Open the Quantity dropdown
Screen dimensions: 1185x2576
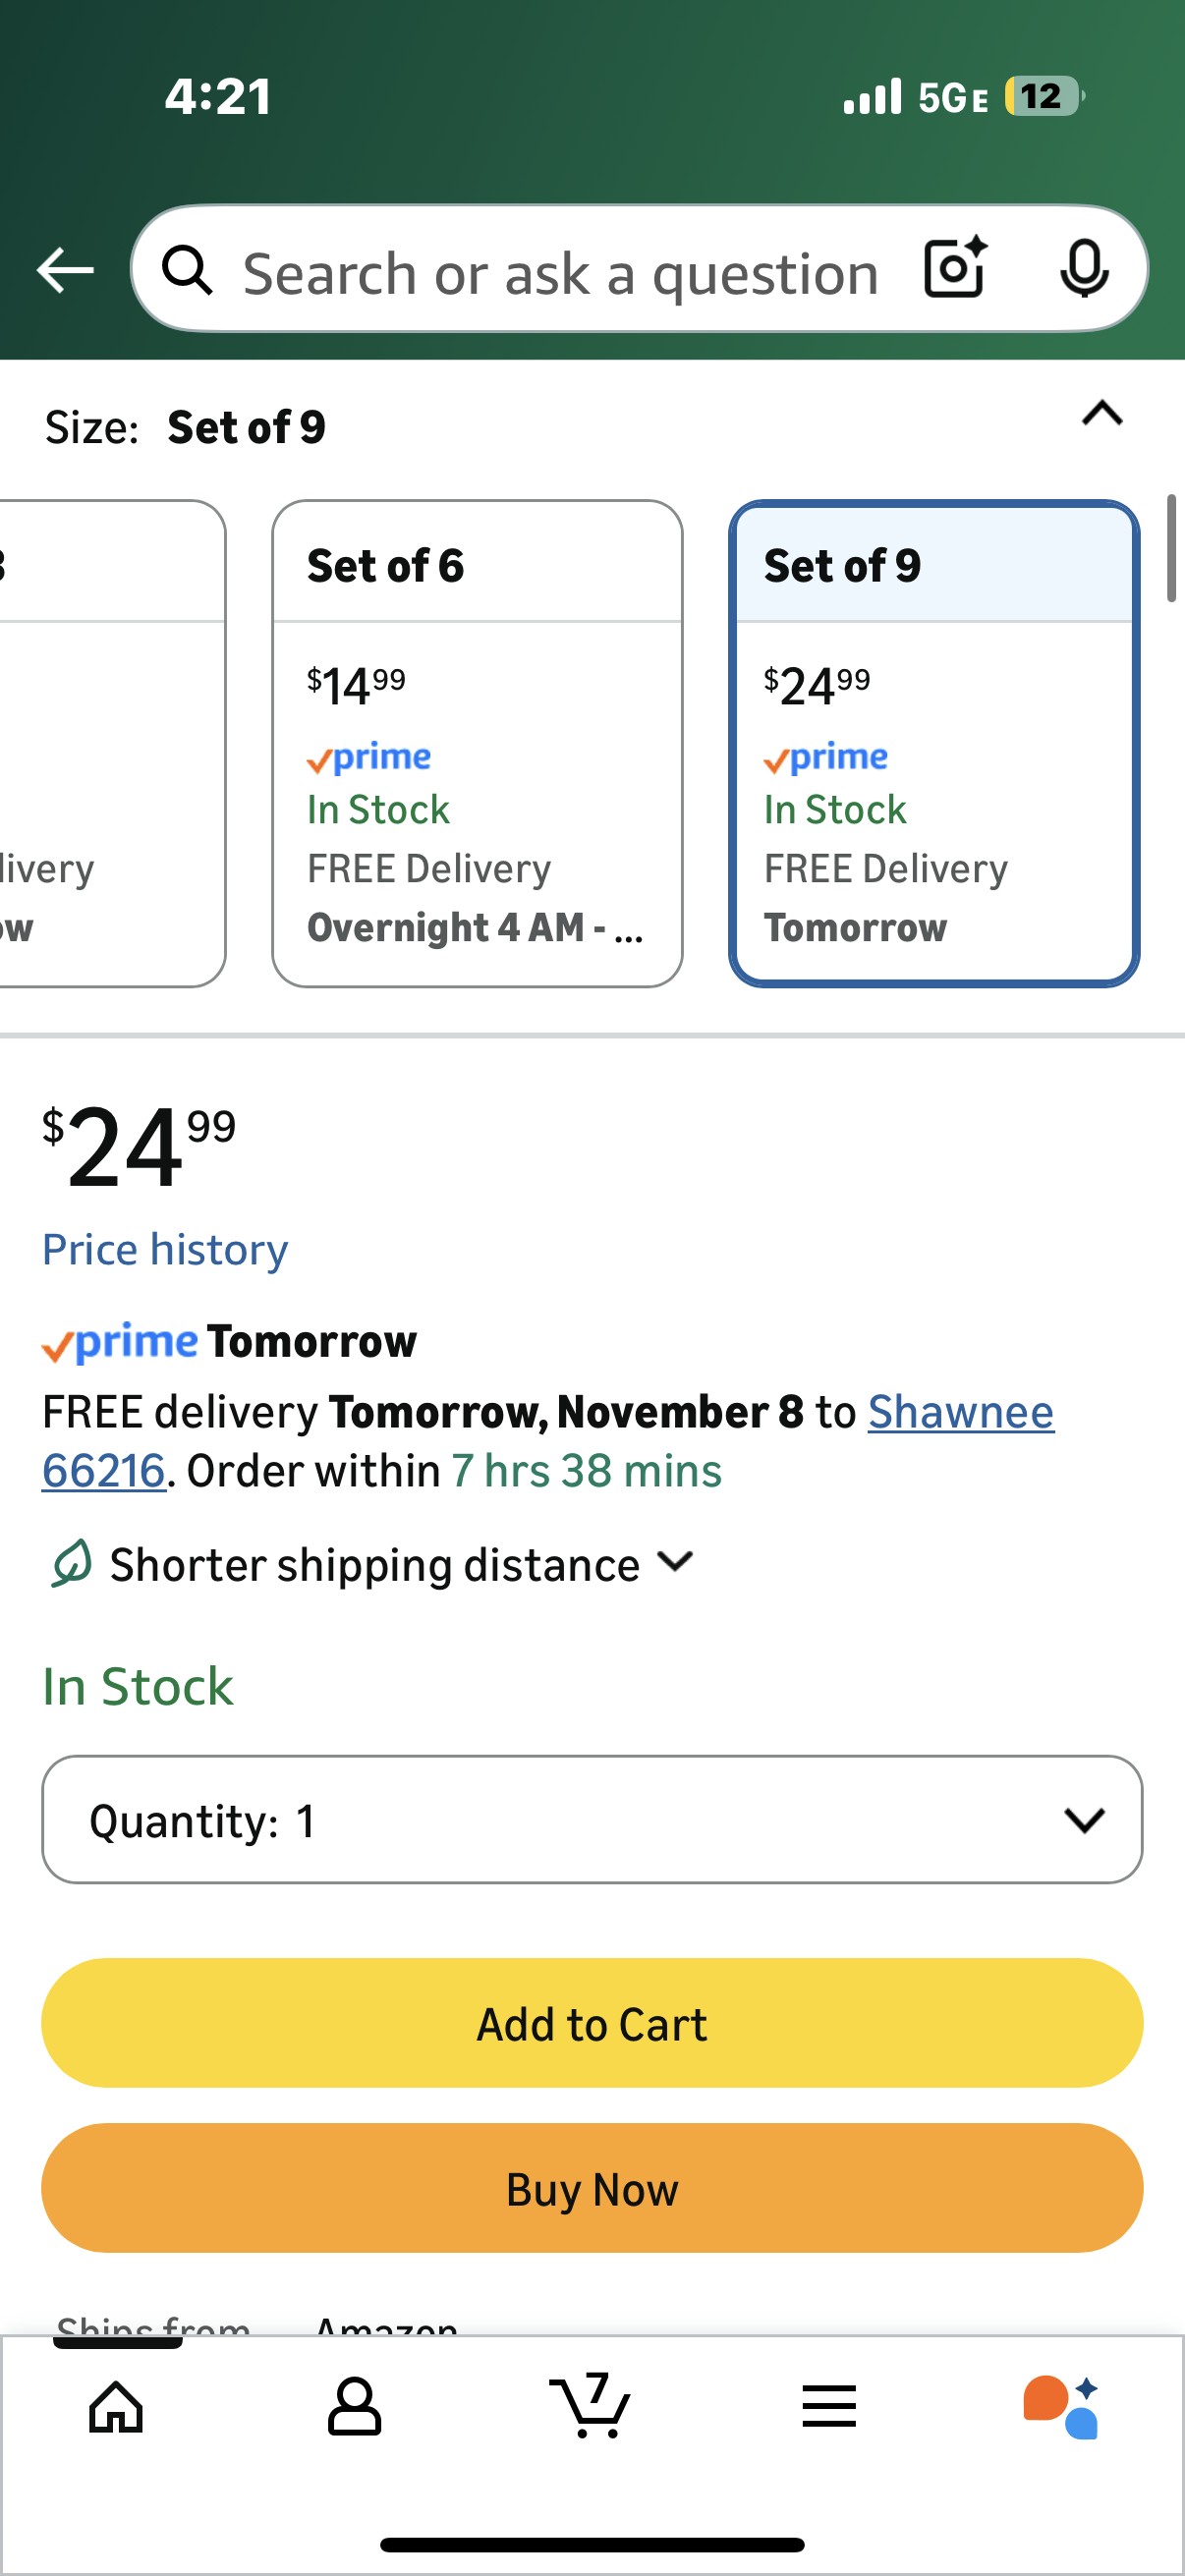(x=592, y=1819)
